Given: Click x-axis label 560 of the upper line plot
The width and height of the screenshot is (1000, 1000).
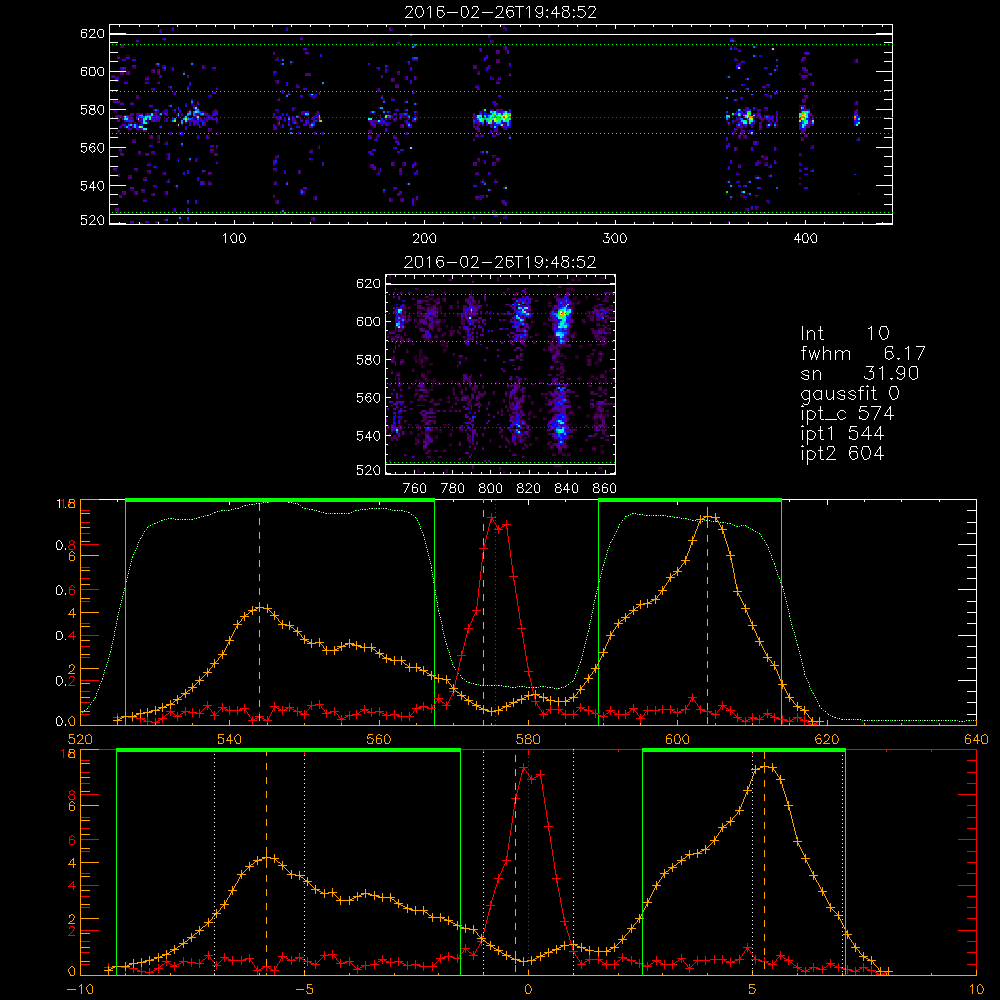Looking at the screenshot, I should coord(379,739).
